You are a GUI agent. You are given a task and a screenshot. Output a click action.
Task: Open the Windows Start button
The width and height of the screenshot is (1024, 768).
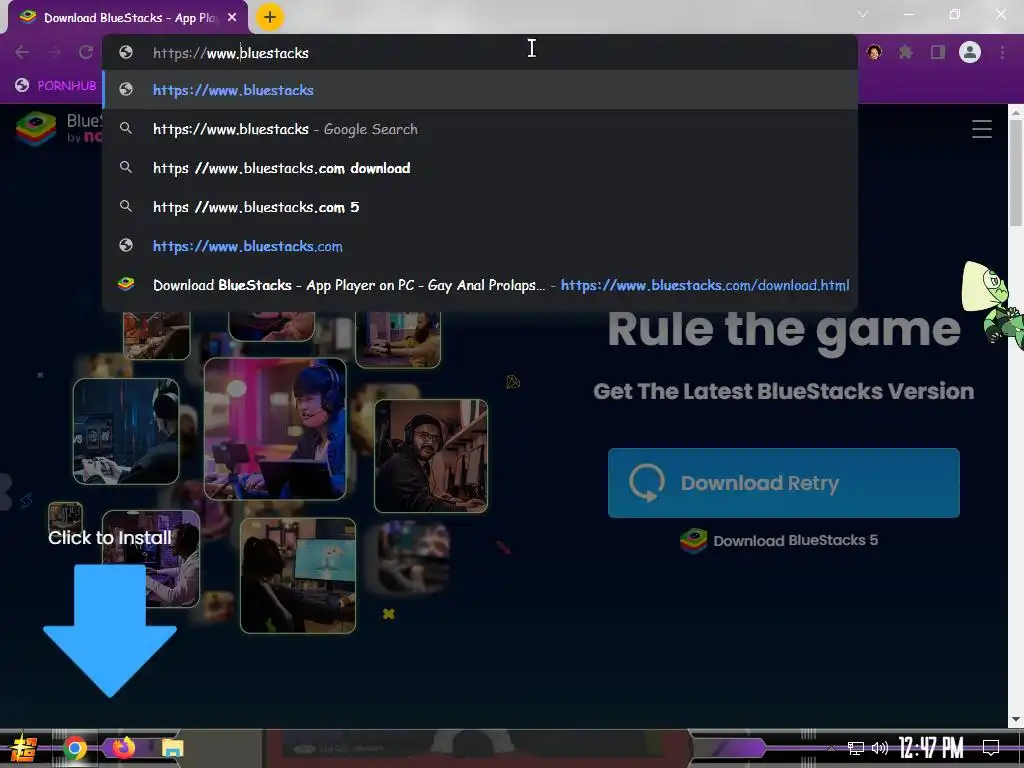click(24, 748)
